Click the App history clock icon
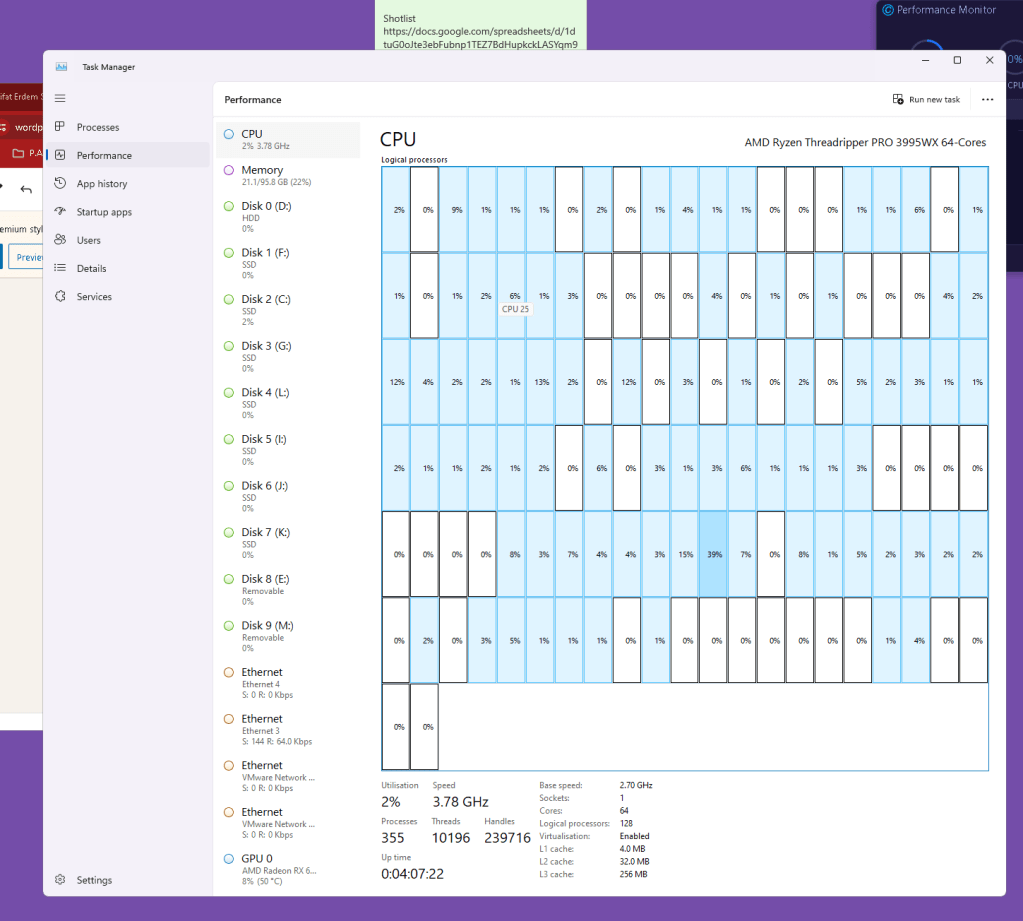Screen dimensions: 1023x921 pyautogui.click(x=60, y=183)
